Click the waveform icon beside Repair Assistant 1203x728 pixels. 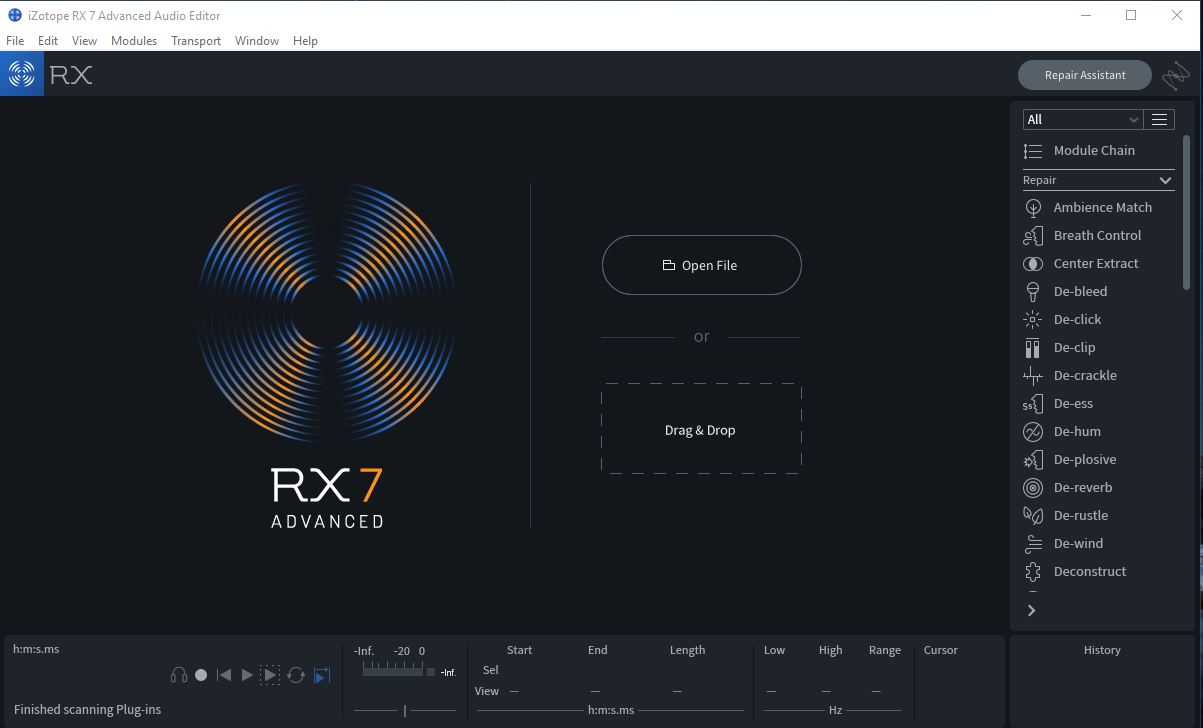point(1176,75)
